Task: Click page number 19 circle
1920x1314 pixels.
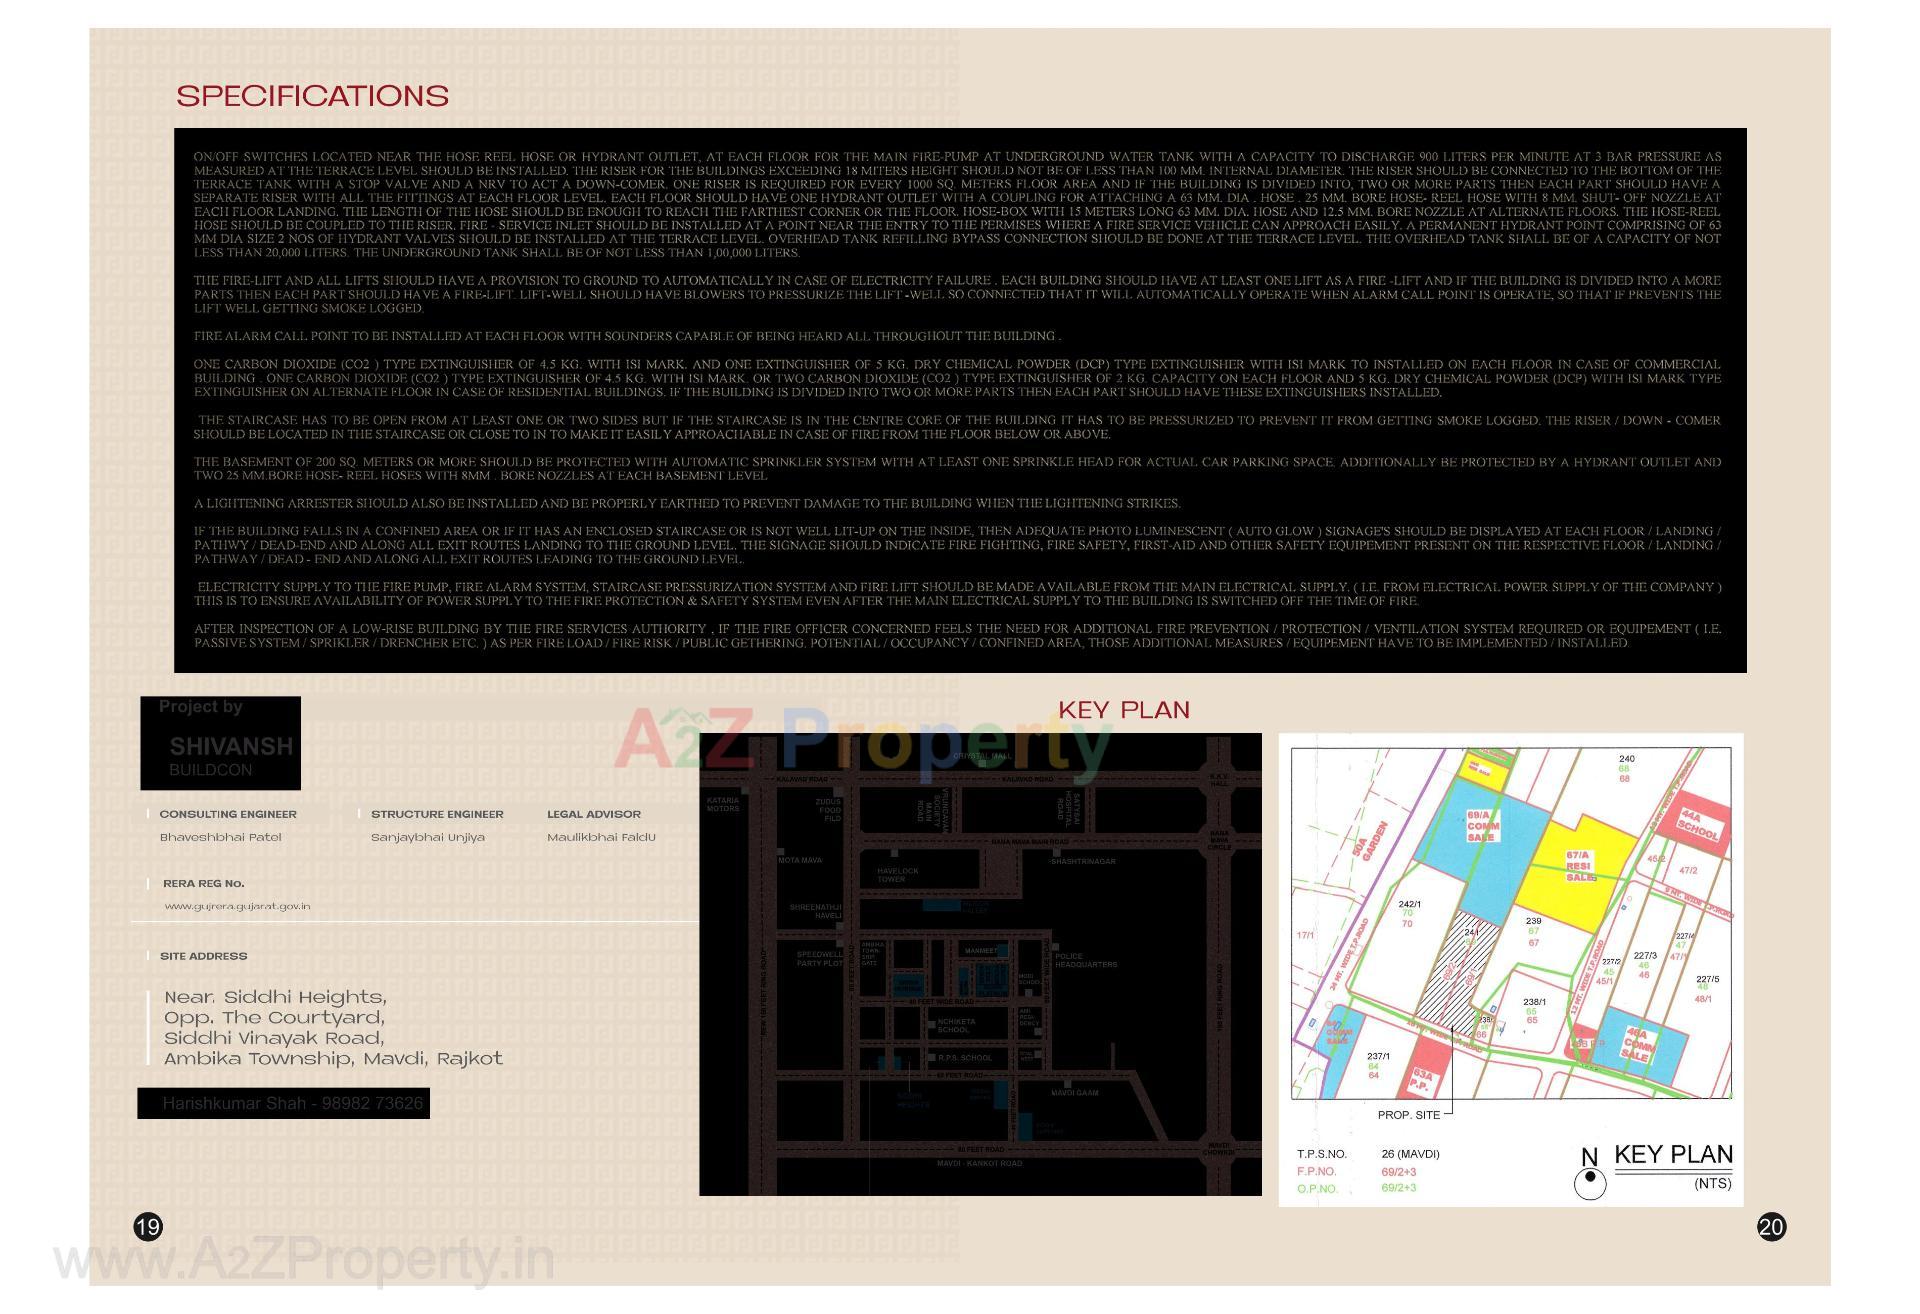Action: click(x=148, y=1227)
